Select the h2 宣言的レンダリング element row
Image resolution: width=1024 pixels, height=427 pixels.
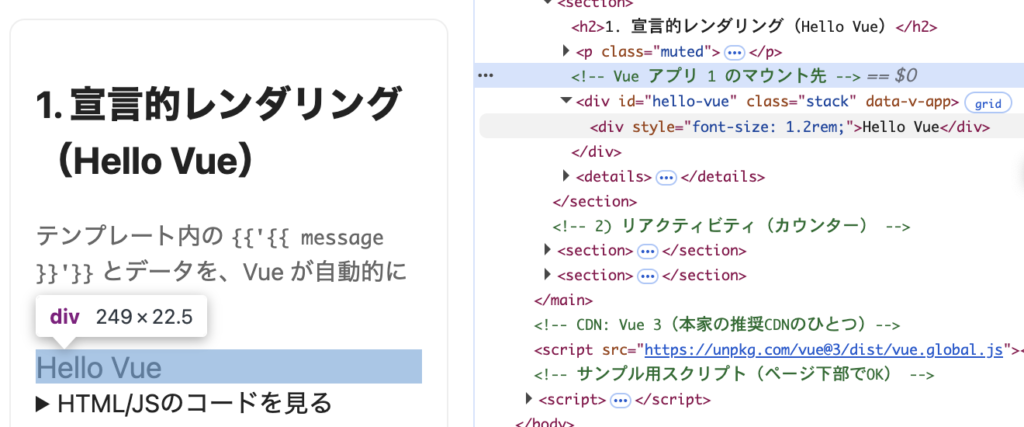click(x=754, y=27)
